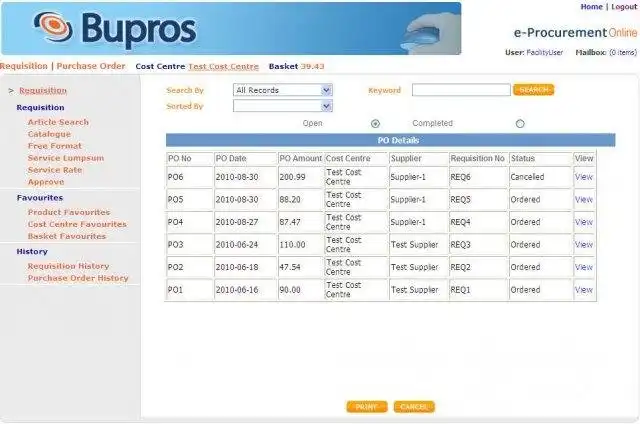This screenshot has height=424, width=640.
Task: Click the History section heading
Action: pos(32,251)
